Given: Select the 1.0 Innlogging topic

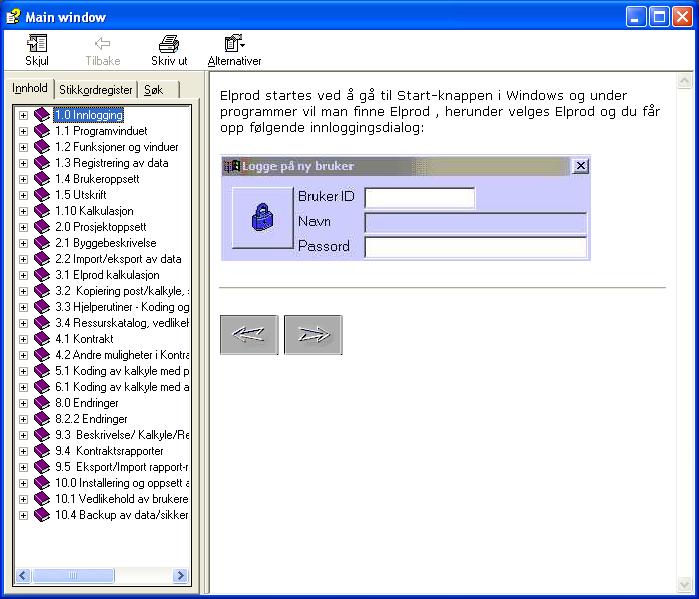Looking at the screenshot, I should point(89,115).
